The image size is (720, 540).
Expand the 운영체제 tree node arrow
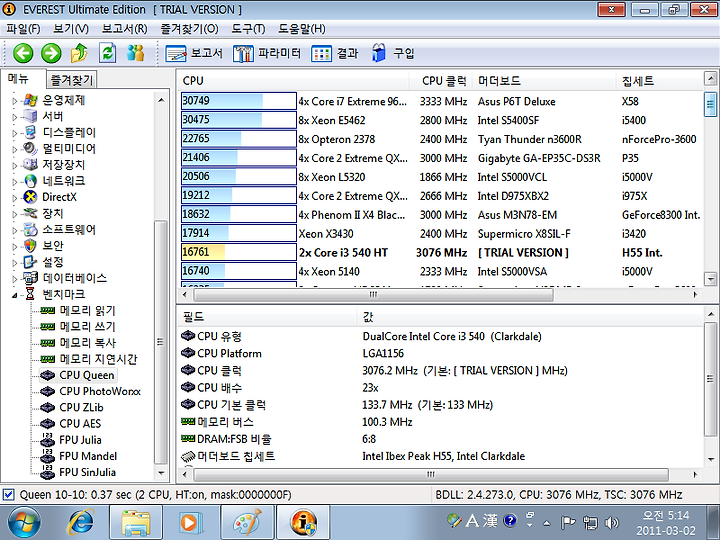[x=15, y=101]
